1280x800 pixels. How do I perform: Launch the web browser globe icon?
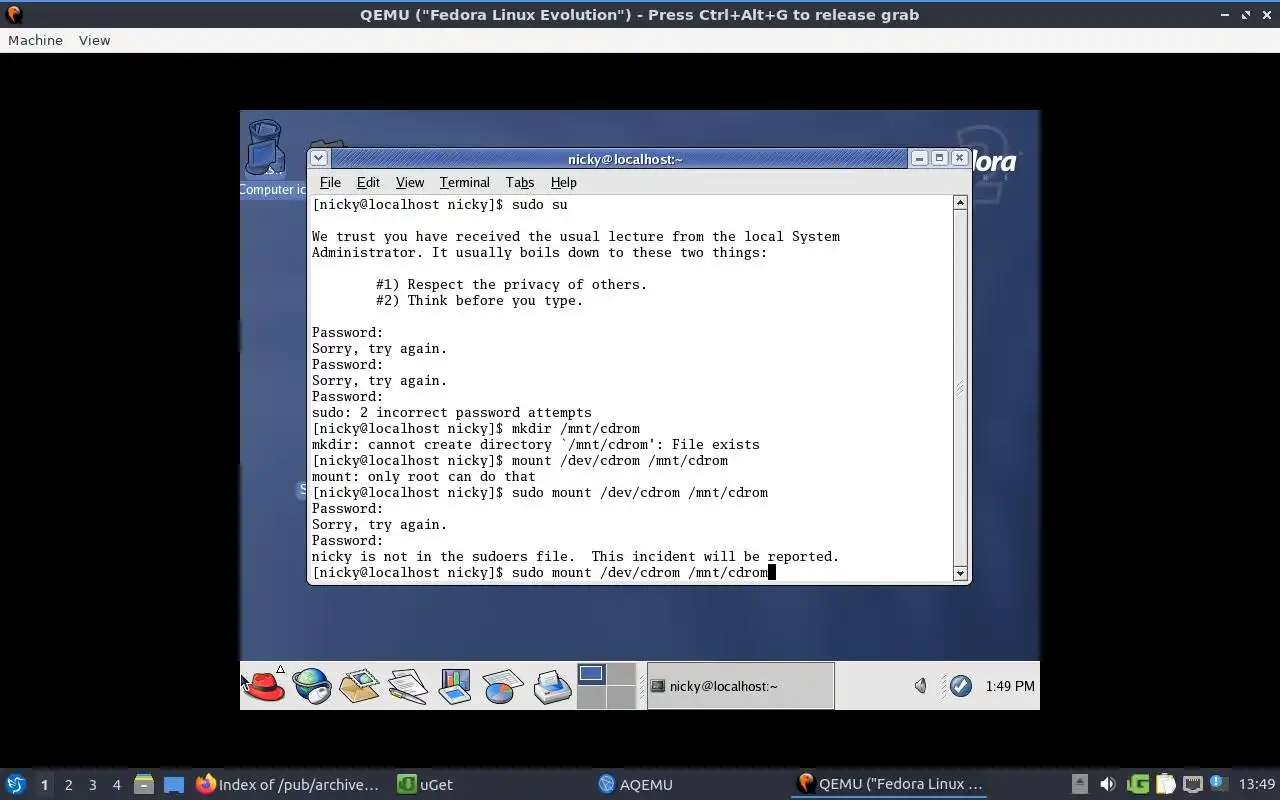point(311,686)
